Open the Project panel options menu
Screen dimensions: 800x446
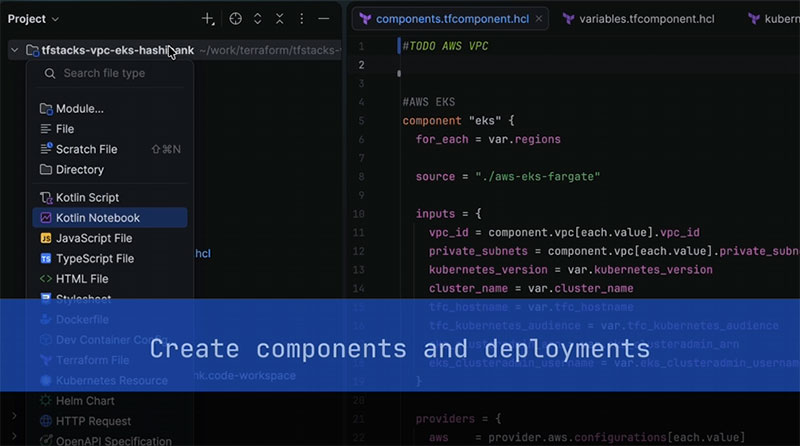click(x=301, y=19)
